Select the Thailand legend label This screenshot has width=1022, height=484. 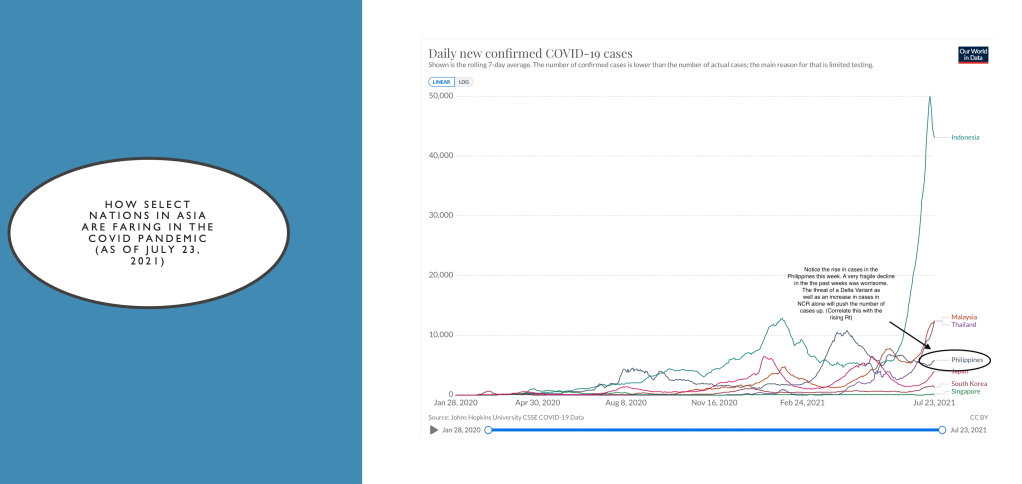coord(964,325)
